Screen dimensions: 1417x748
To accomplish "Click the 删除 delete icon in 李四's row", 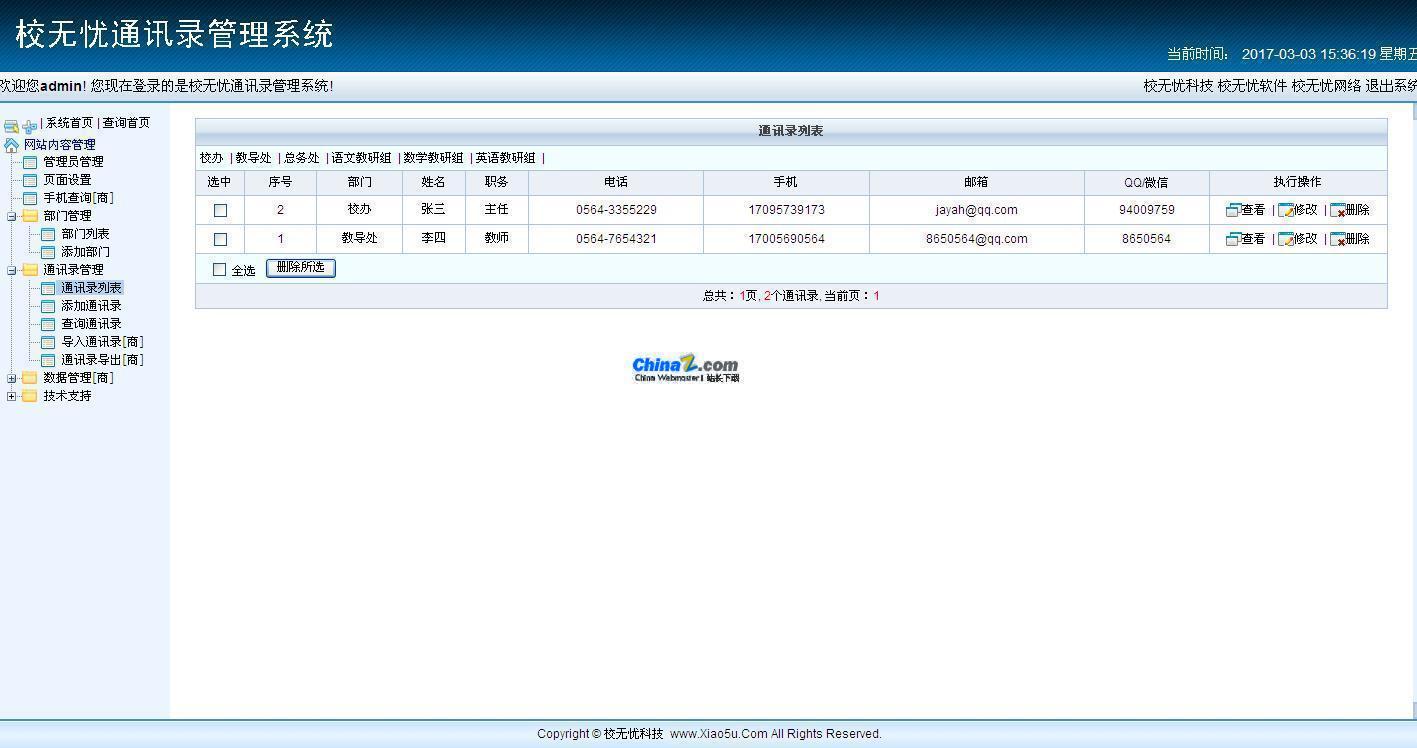I will coord(1338,239).
